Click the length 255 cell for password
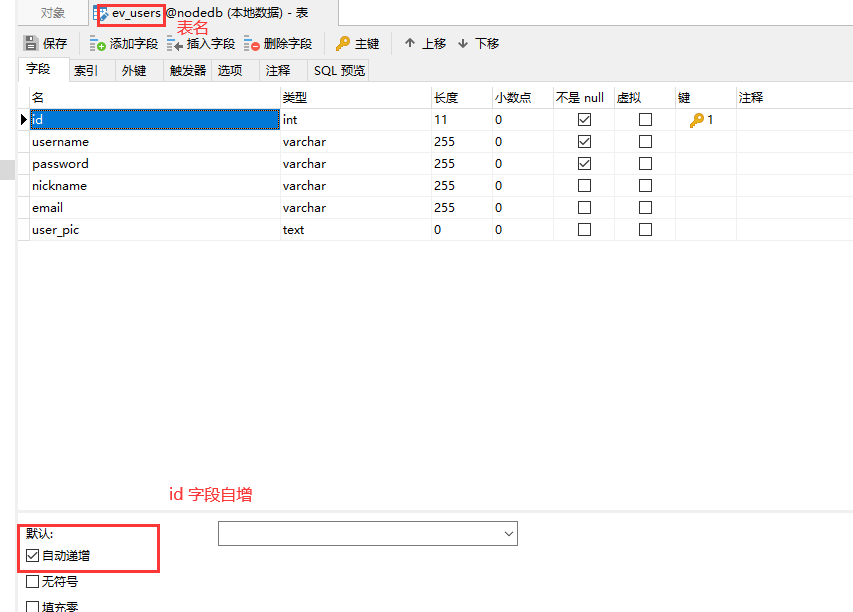Image resolution: width=853 pixels, height=612 pixels. (462, 164)
